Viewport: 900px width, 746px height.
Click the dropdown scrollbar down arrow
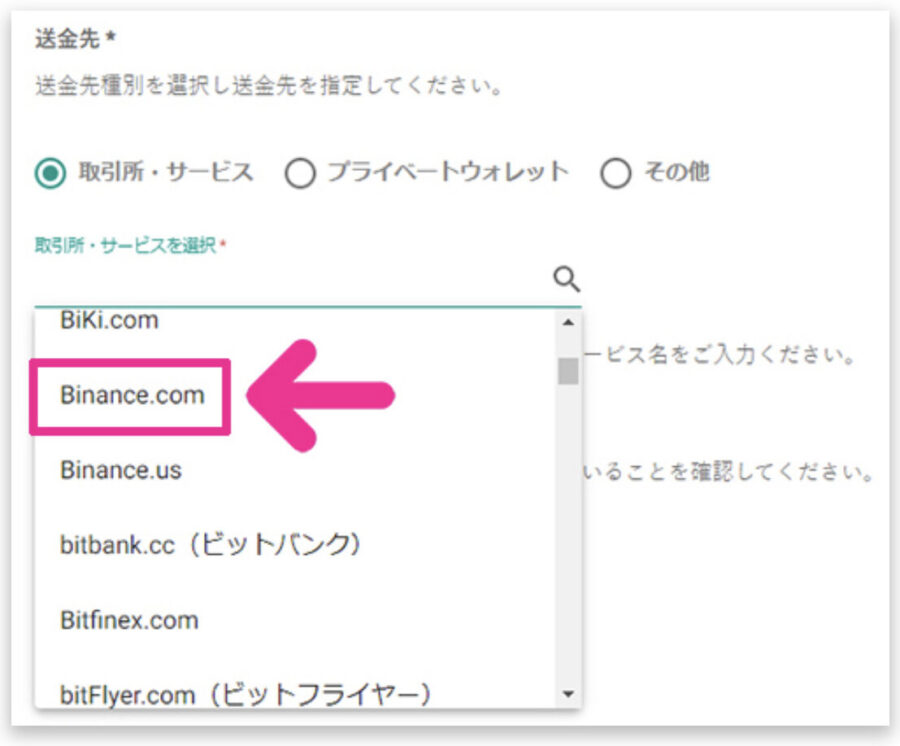point(568,694)
